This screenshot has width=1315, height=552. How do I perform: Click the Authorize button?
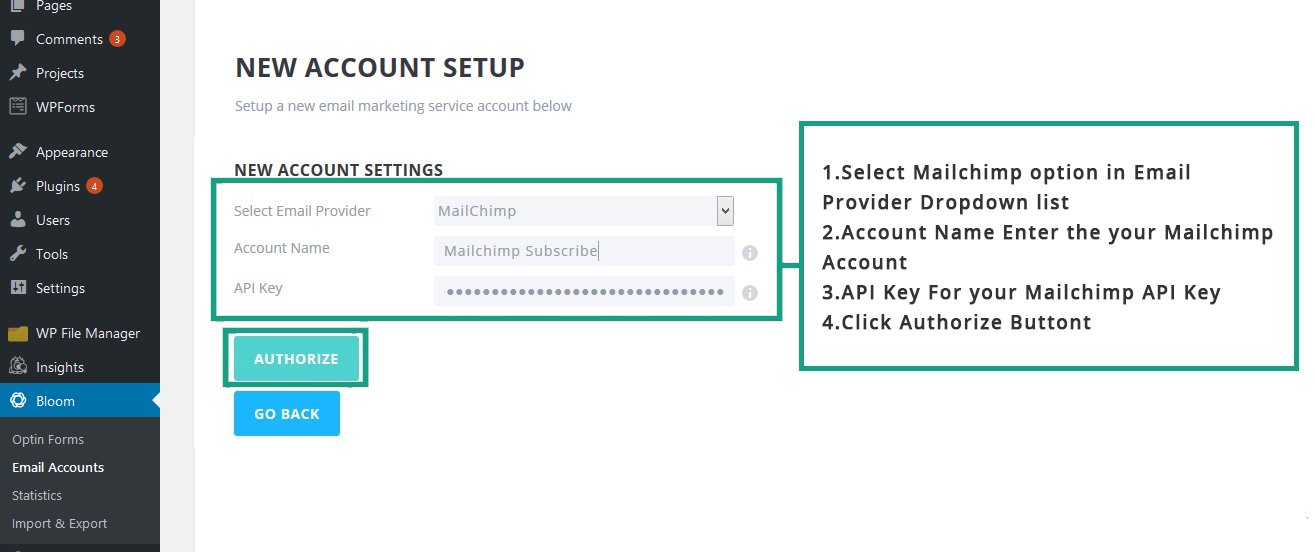(296, 359)
